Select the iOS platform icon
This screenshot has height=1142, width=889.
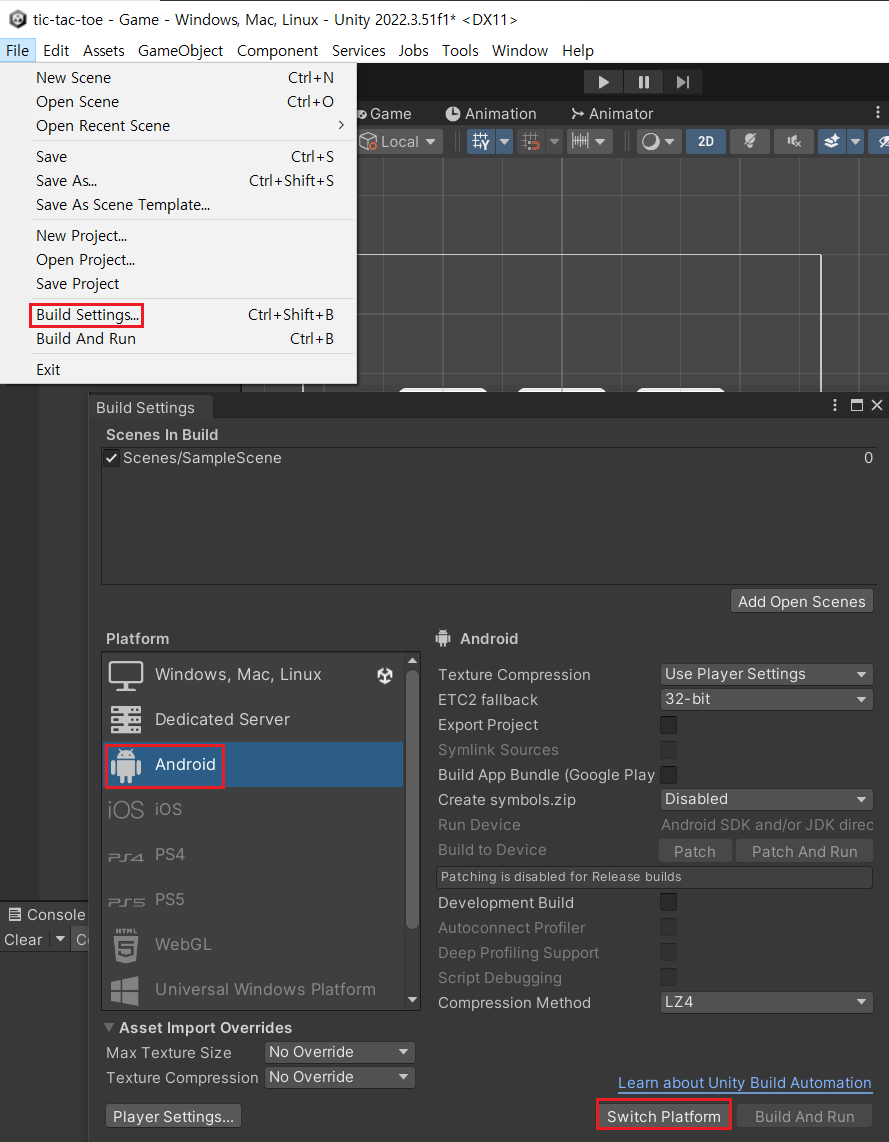[126, 810]
